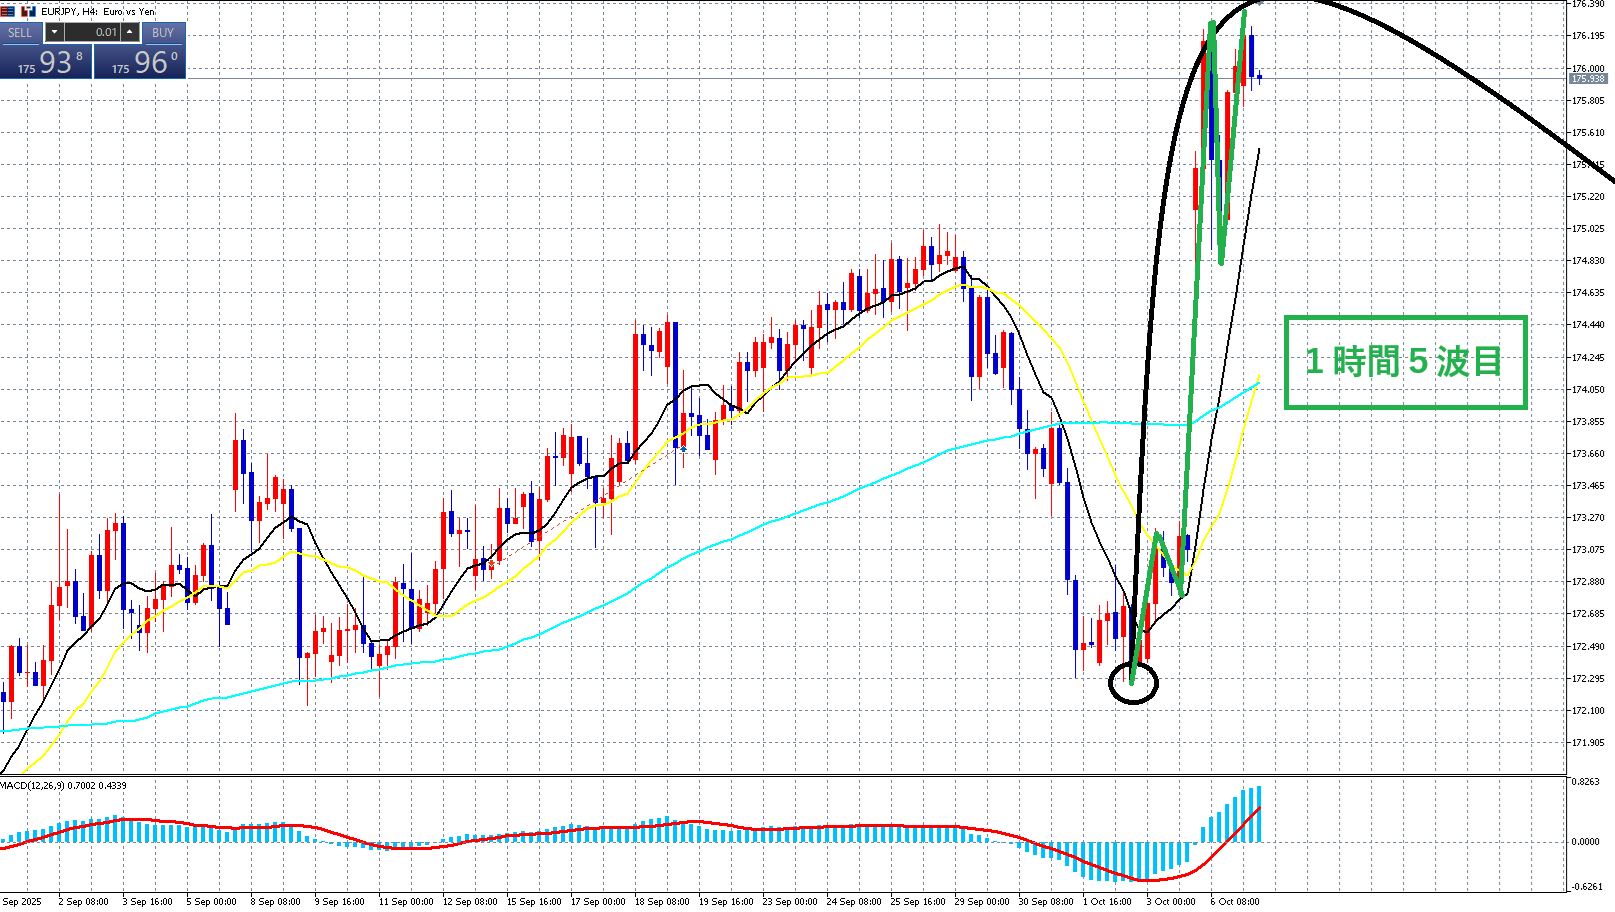Click the 176.000 price scale level
The width and height of the screenshot is (1615, 912).
point(1587,68)
